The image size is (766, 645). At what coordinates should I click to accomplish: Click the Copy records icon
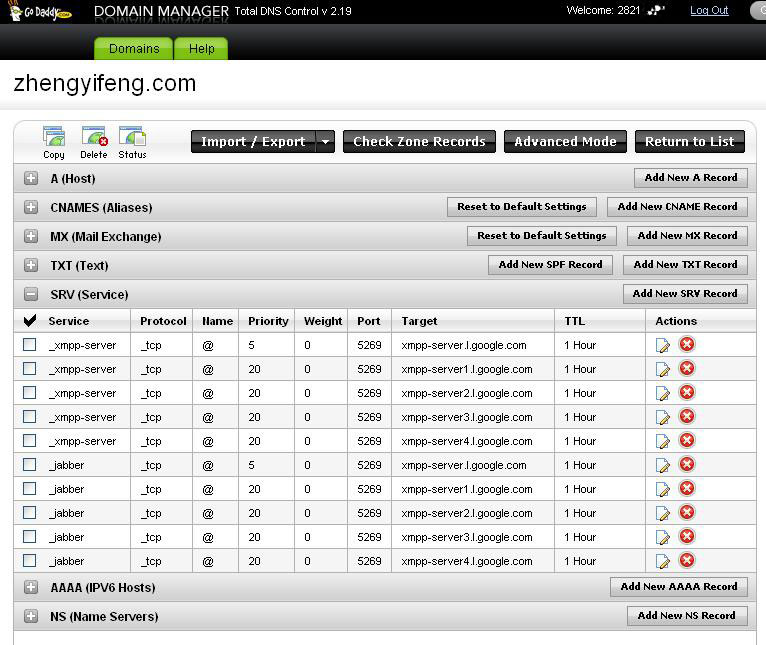(54, 142)
